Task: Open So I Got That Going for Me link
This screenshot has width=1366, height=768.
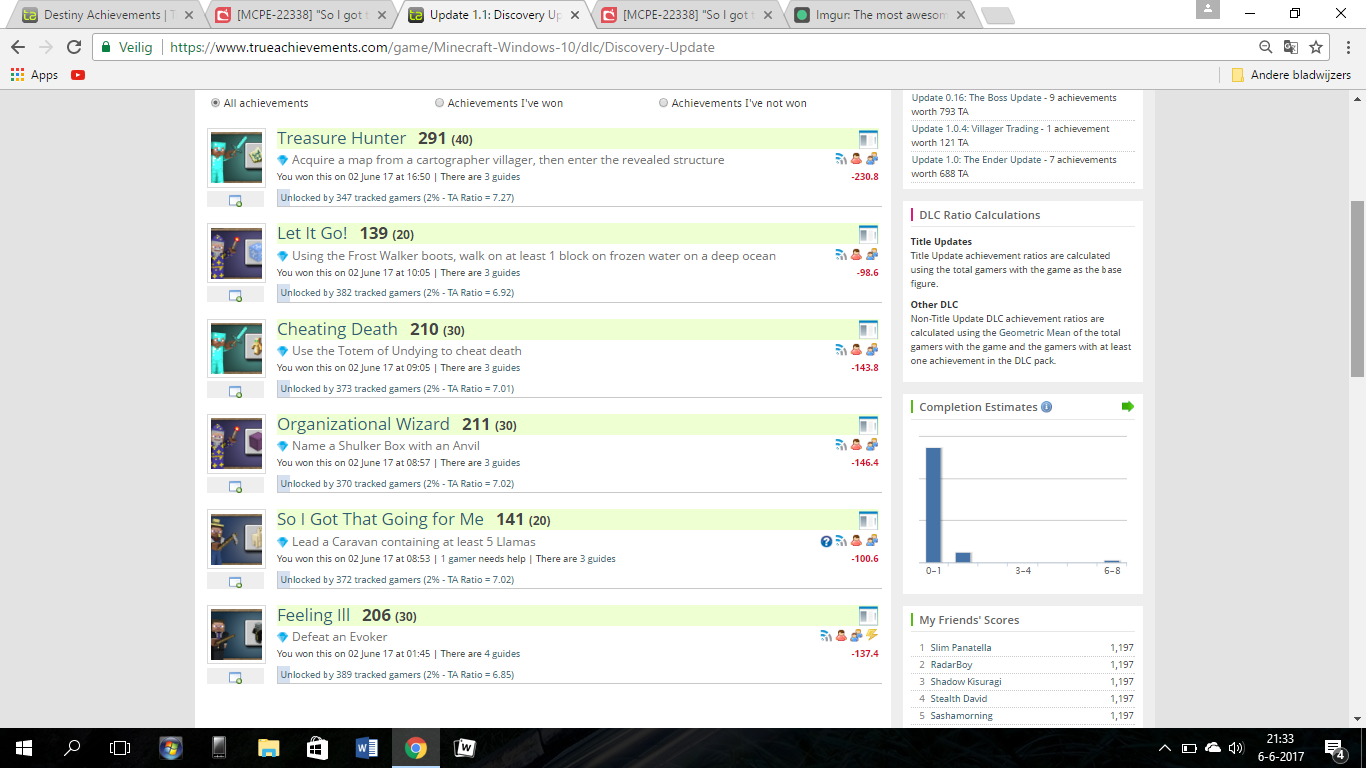Action: tap(380, 519)
